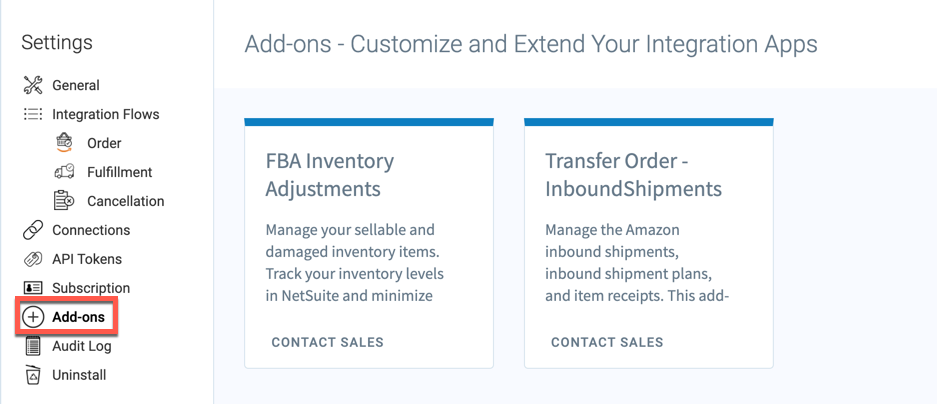Select the Integration Flows menu label
937x404 pixels.
tap(106, 114)
